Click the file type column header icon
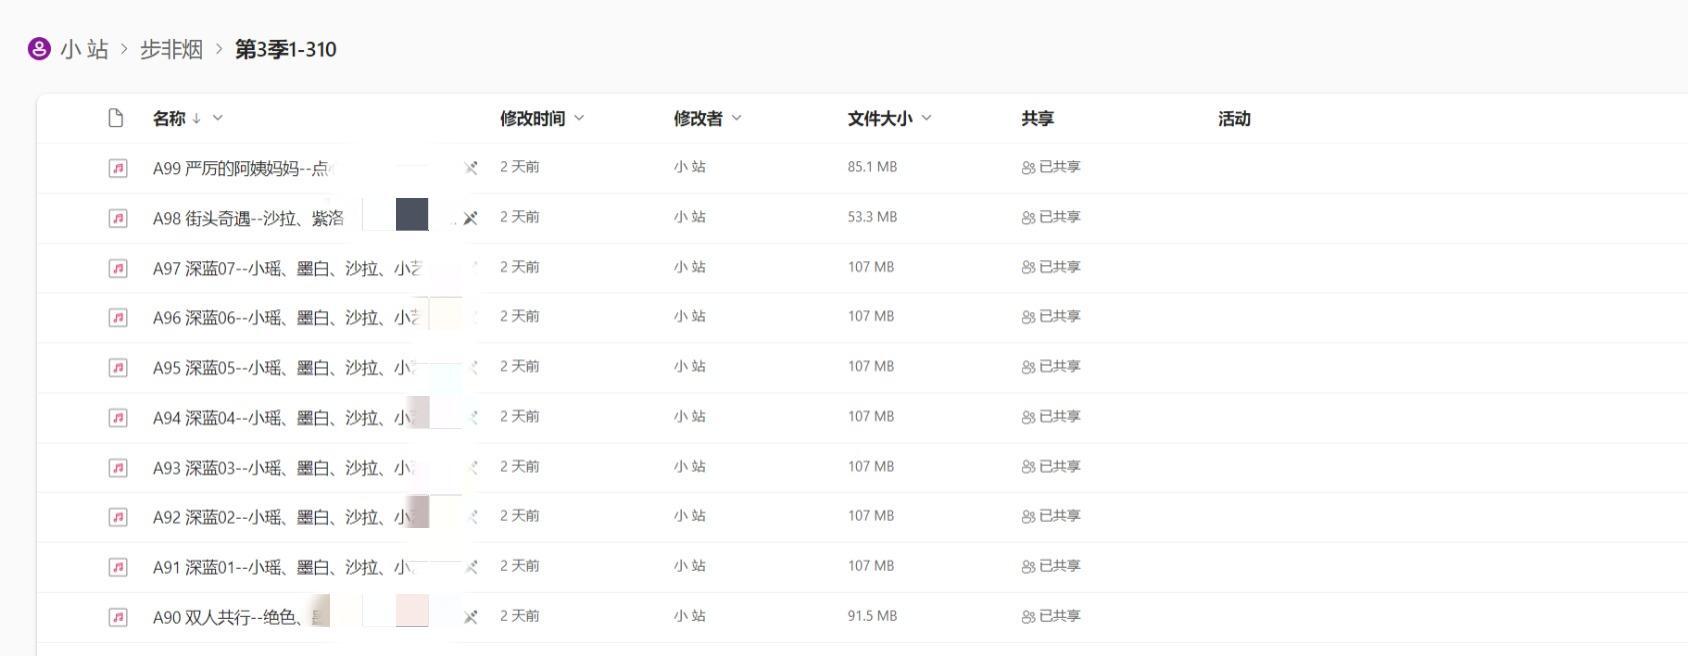The width and height of the screenshot is (1688, 656). coord(116,118)
